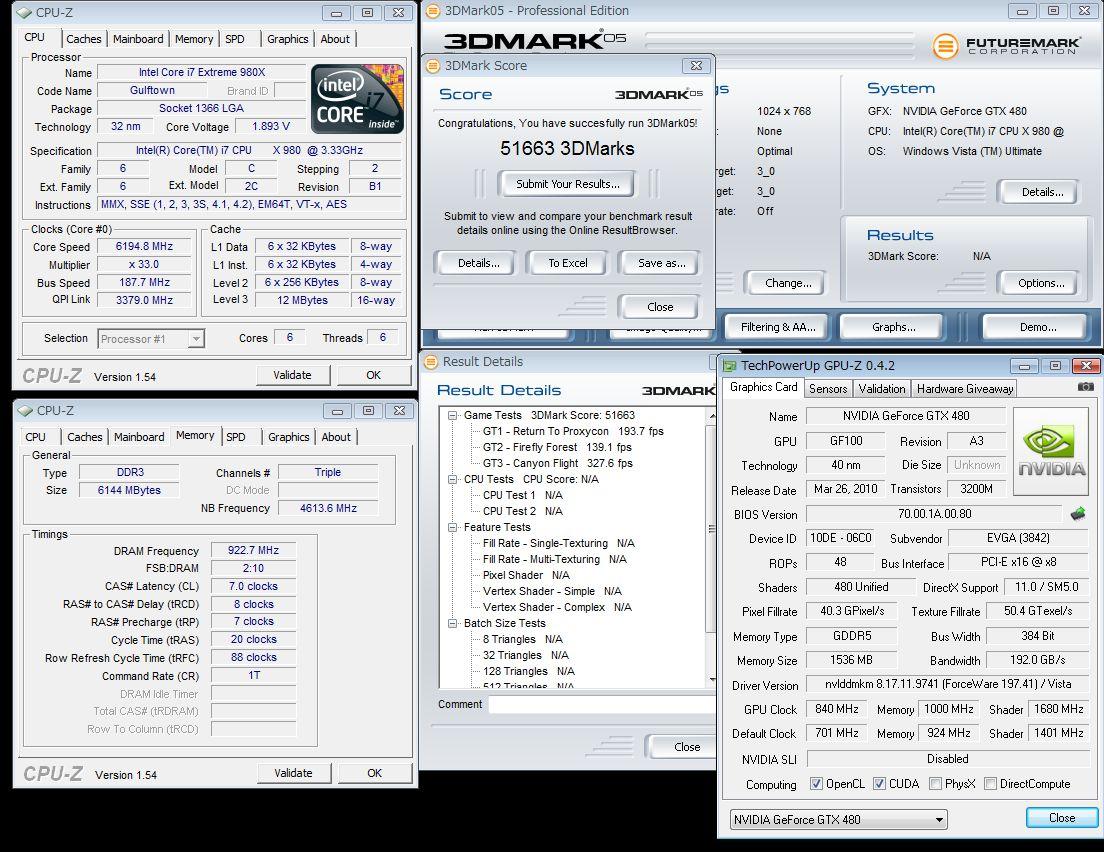Viewport: 1104px width, 852px height.
Task: Select GT3 - Canyon Flight row
Action: (x=558, y=463)
